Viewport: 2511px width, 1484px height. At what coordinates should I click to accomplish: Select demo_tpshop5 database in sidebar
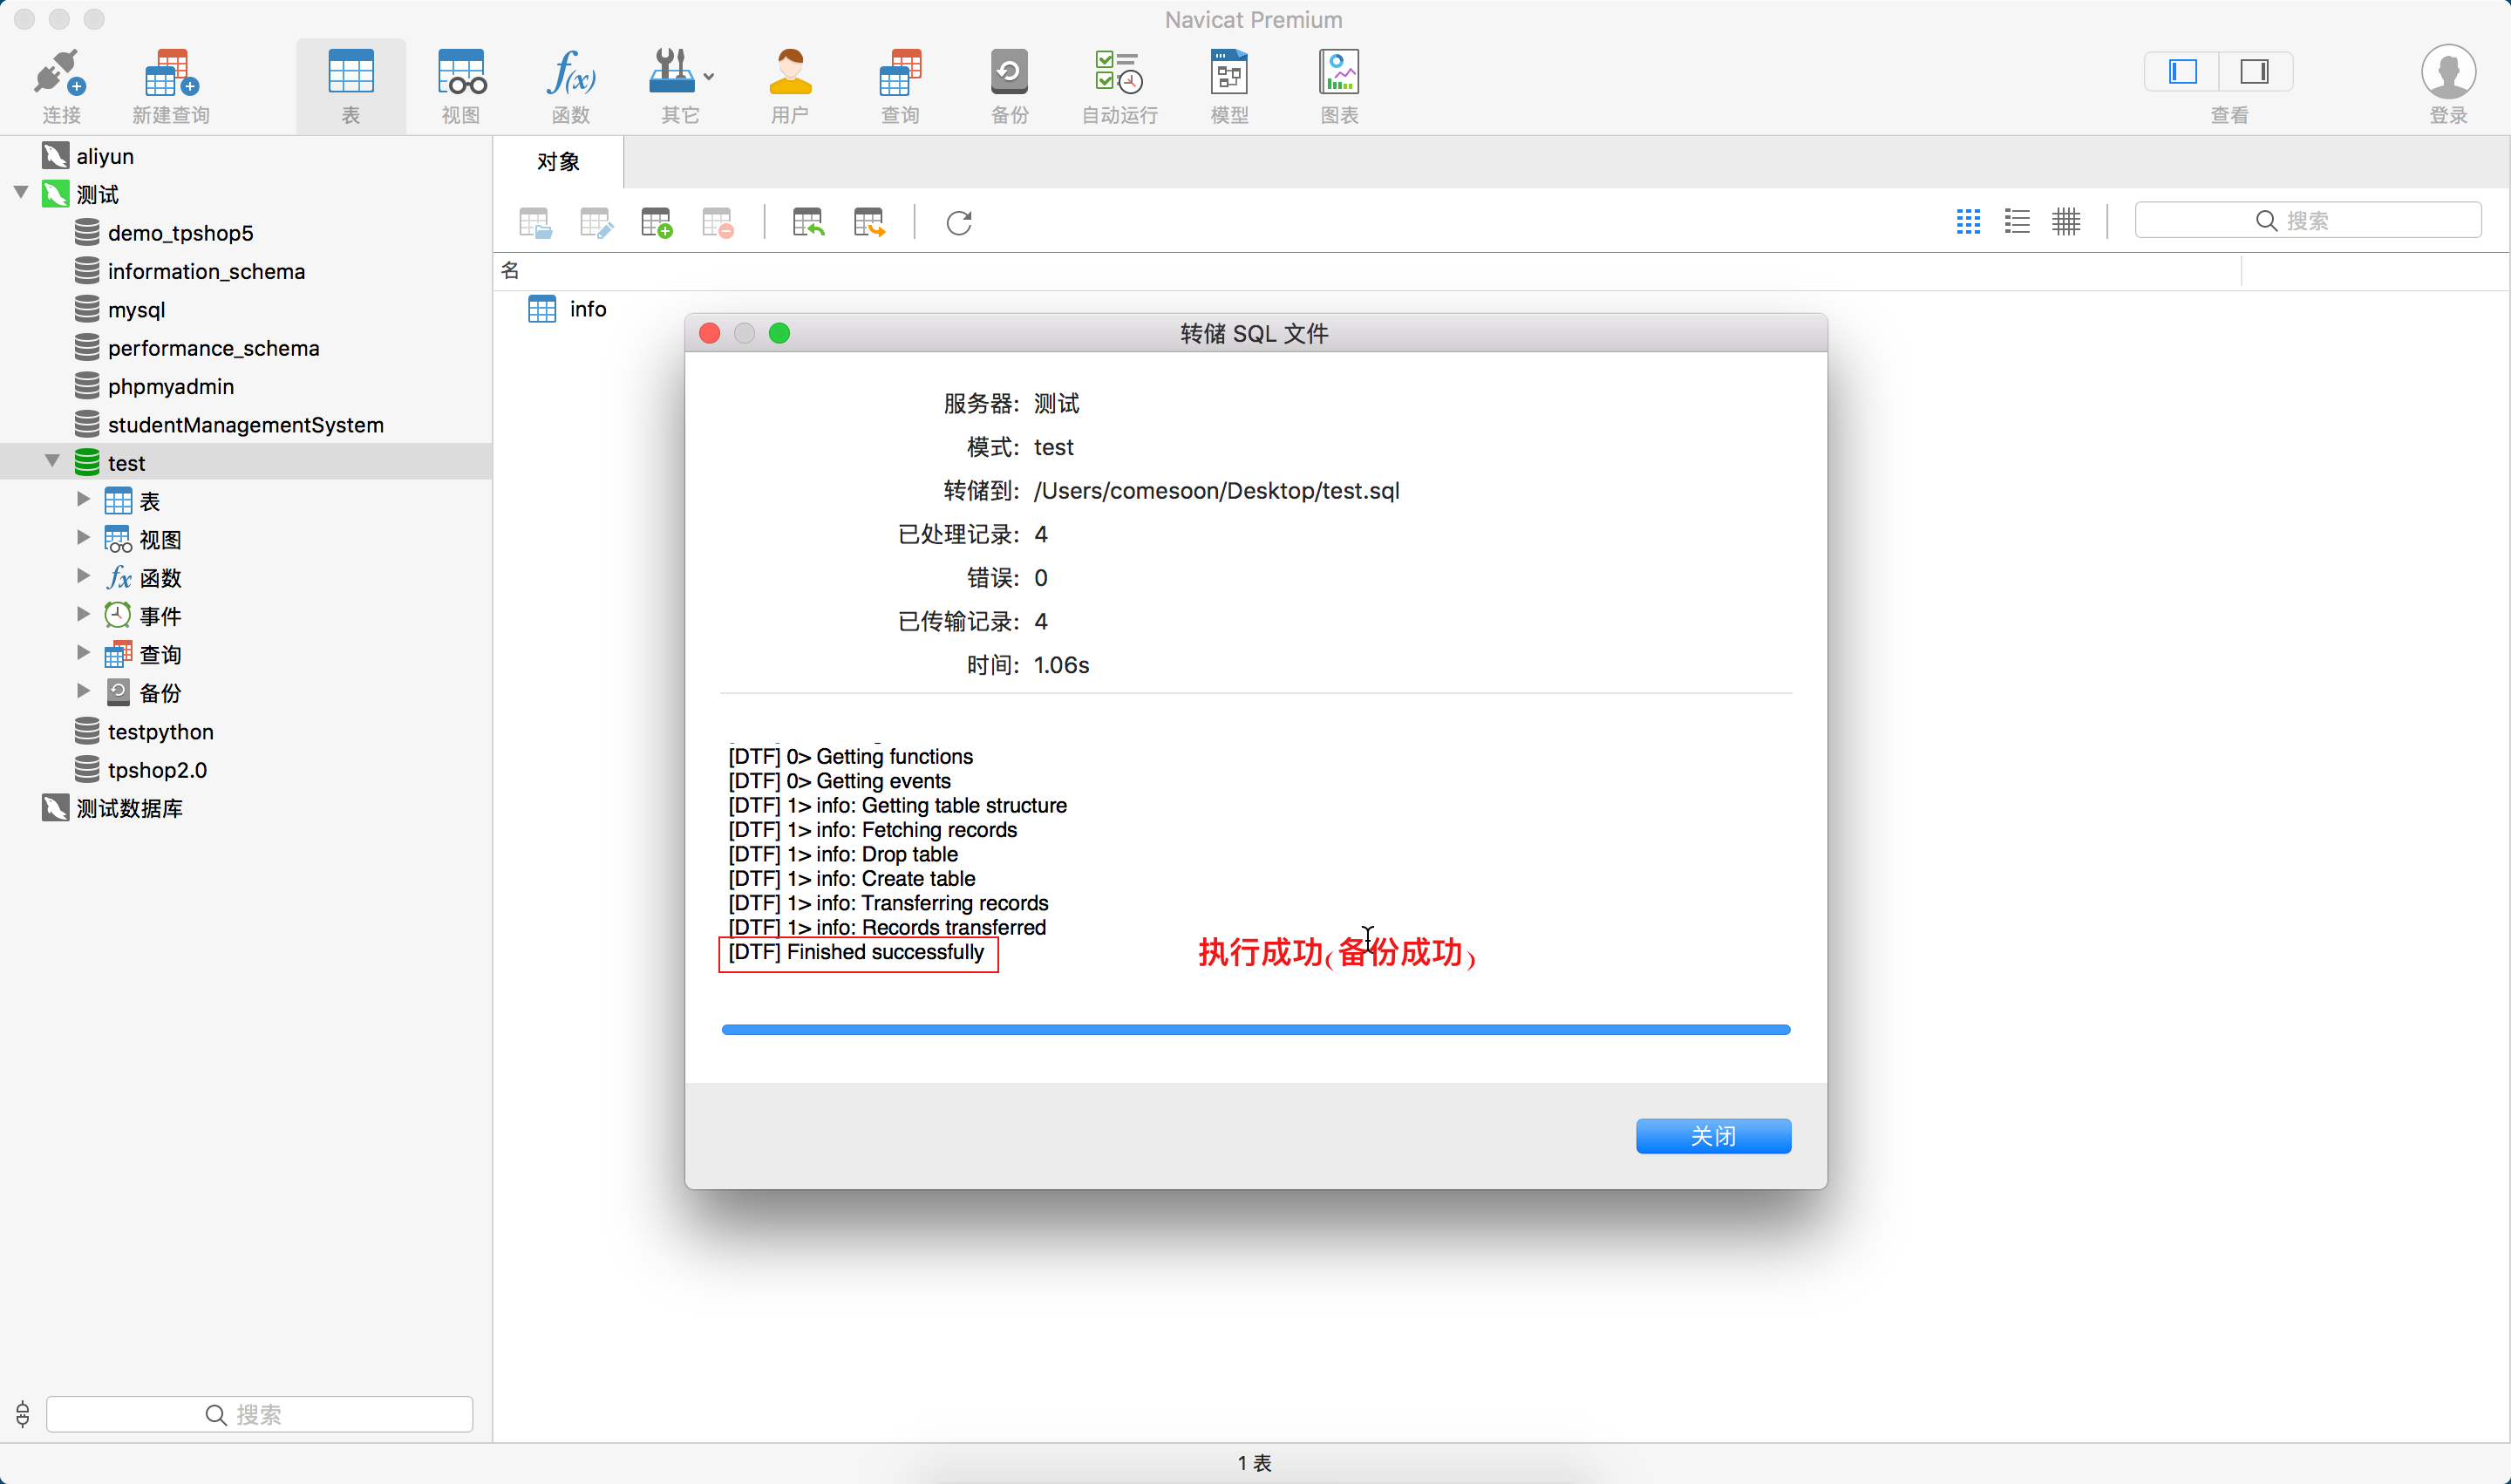[x=180, y=233]
